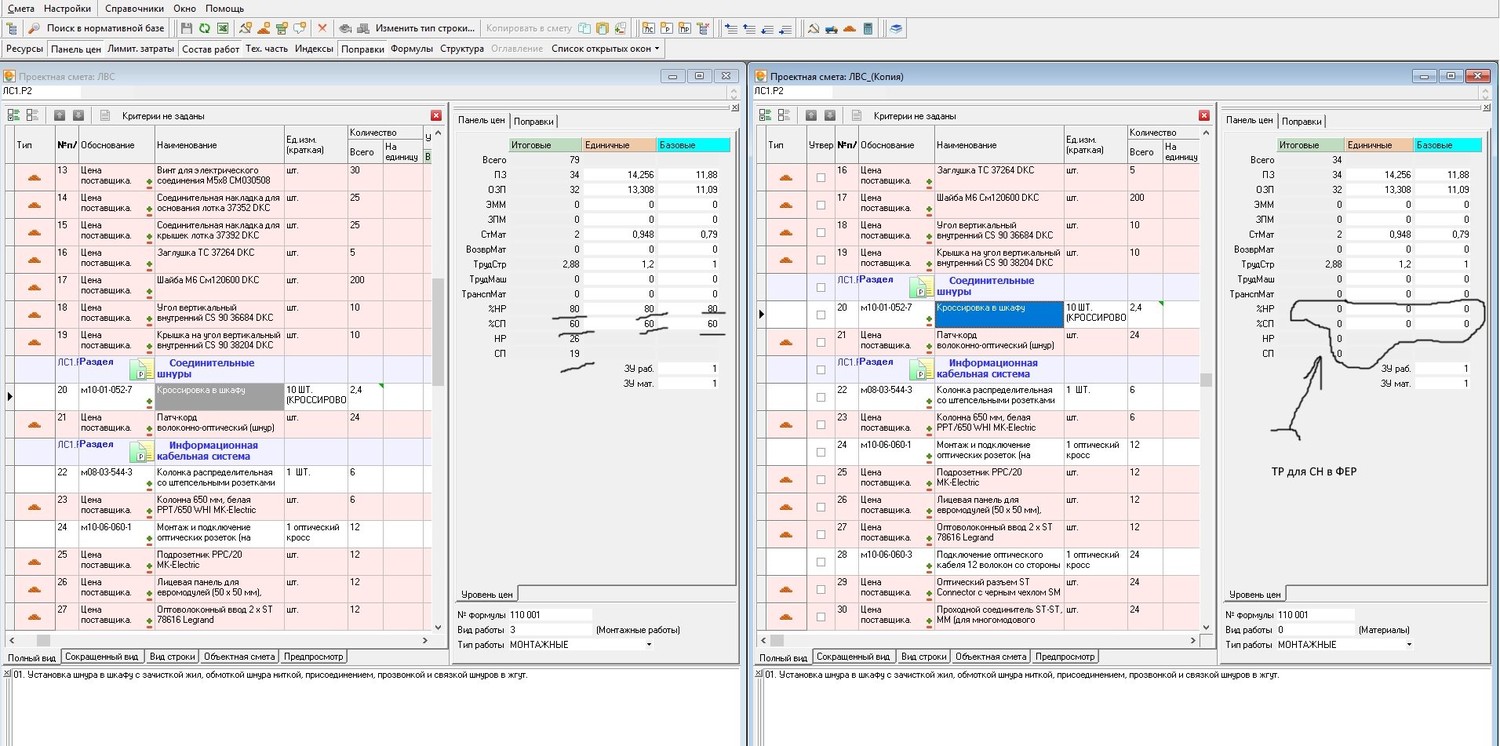Expand the Тип работы combo in the right window
Viewport: 1500px width, 746px height.
1410,645
